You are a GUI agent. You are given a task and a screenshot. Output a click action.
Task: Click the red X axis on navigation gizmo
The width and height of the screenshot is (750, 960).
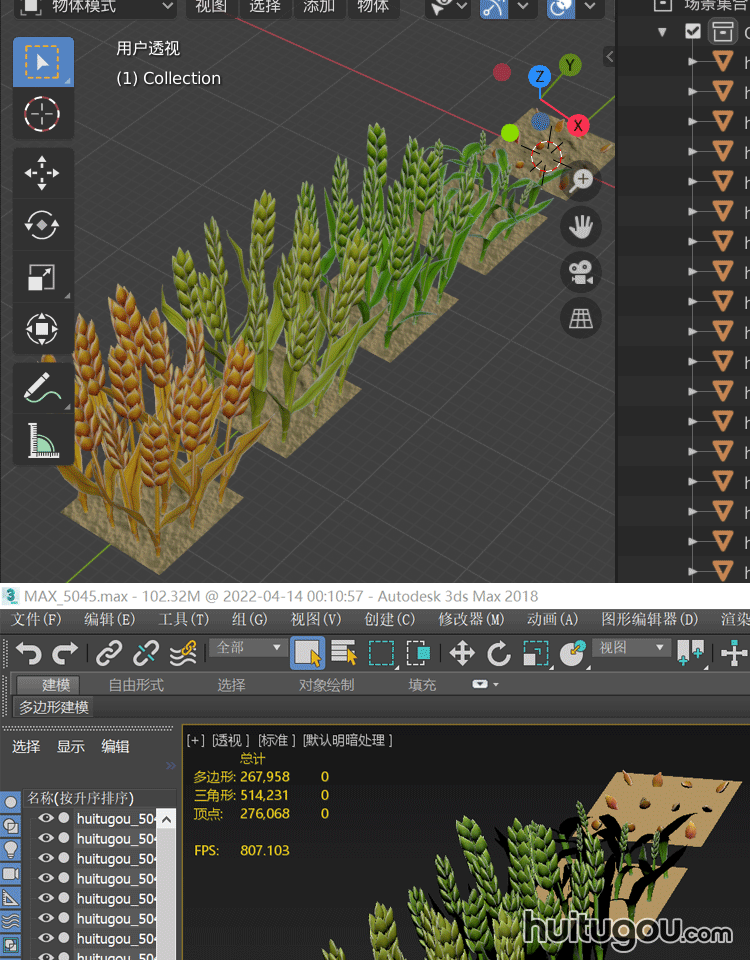click(578, 126)
